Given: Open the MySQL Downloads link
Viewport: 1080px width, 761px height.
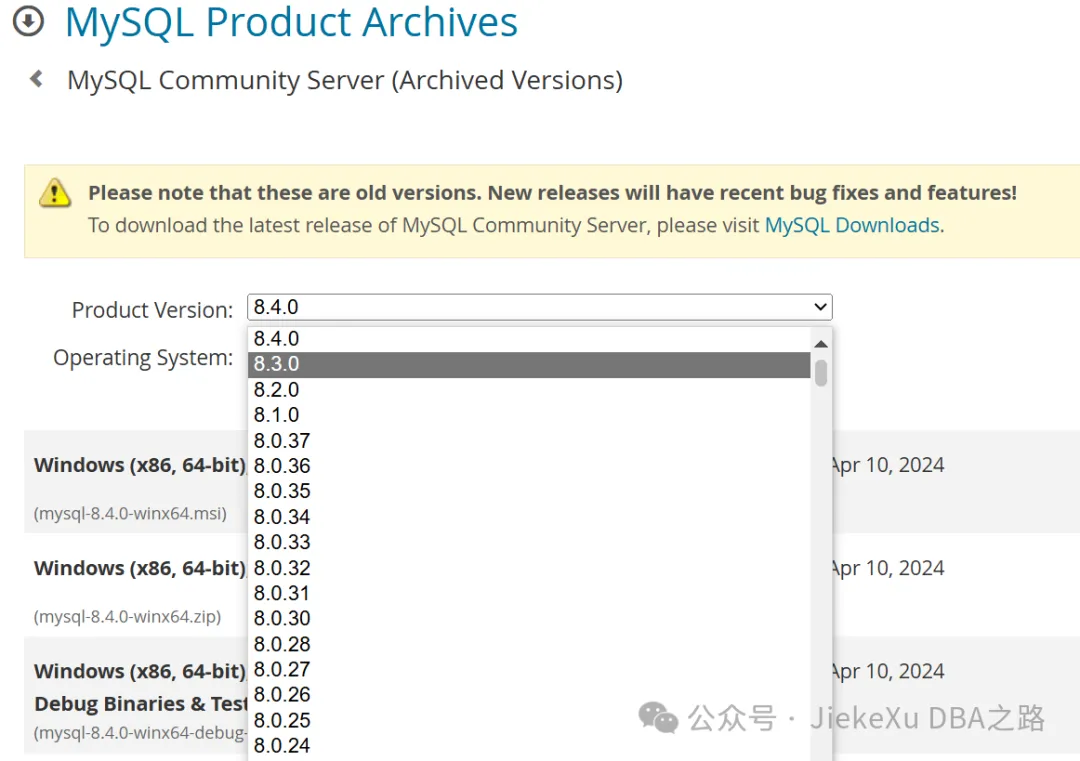Looking at the screenshot, I should click(851, 225).
